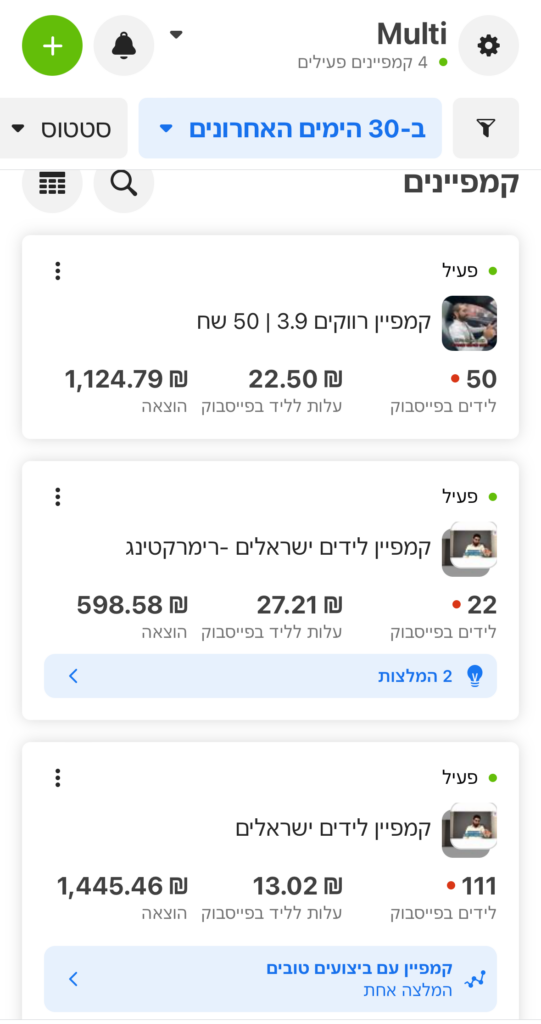Screen dimensions: 541x1024
Task: Select thumbnail of the רימרקטינג campaign
Action: coord(469,549)
